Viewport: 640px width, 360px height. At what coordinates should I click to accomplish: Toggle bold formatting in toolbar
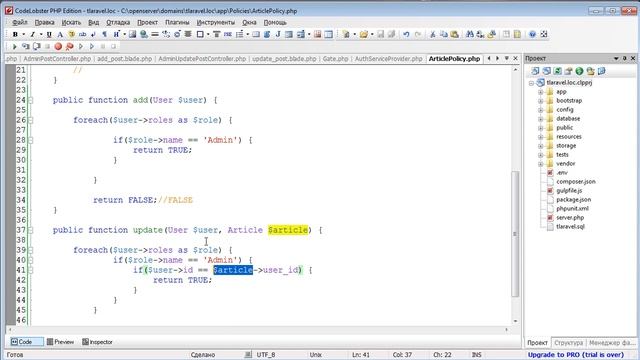[x=15, y=35]
